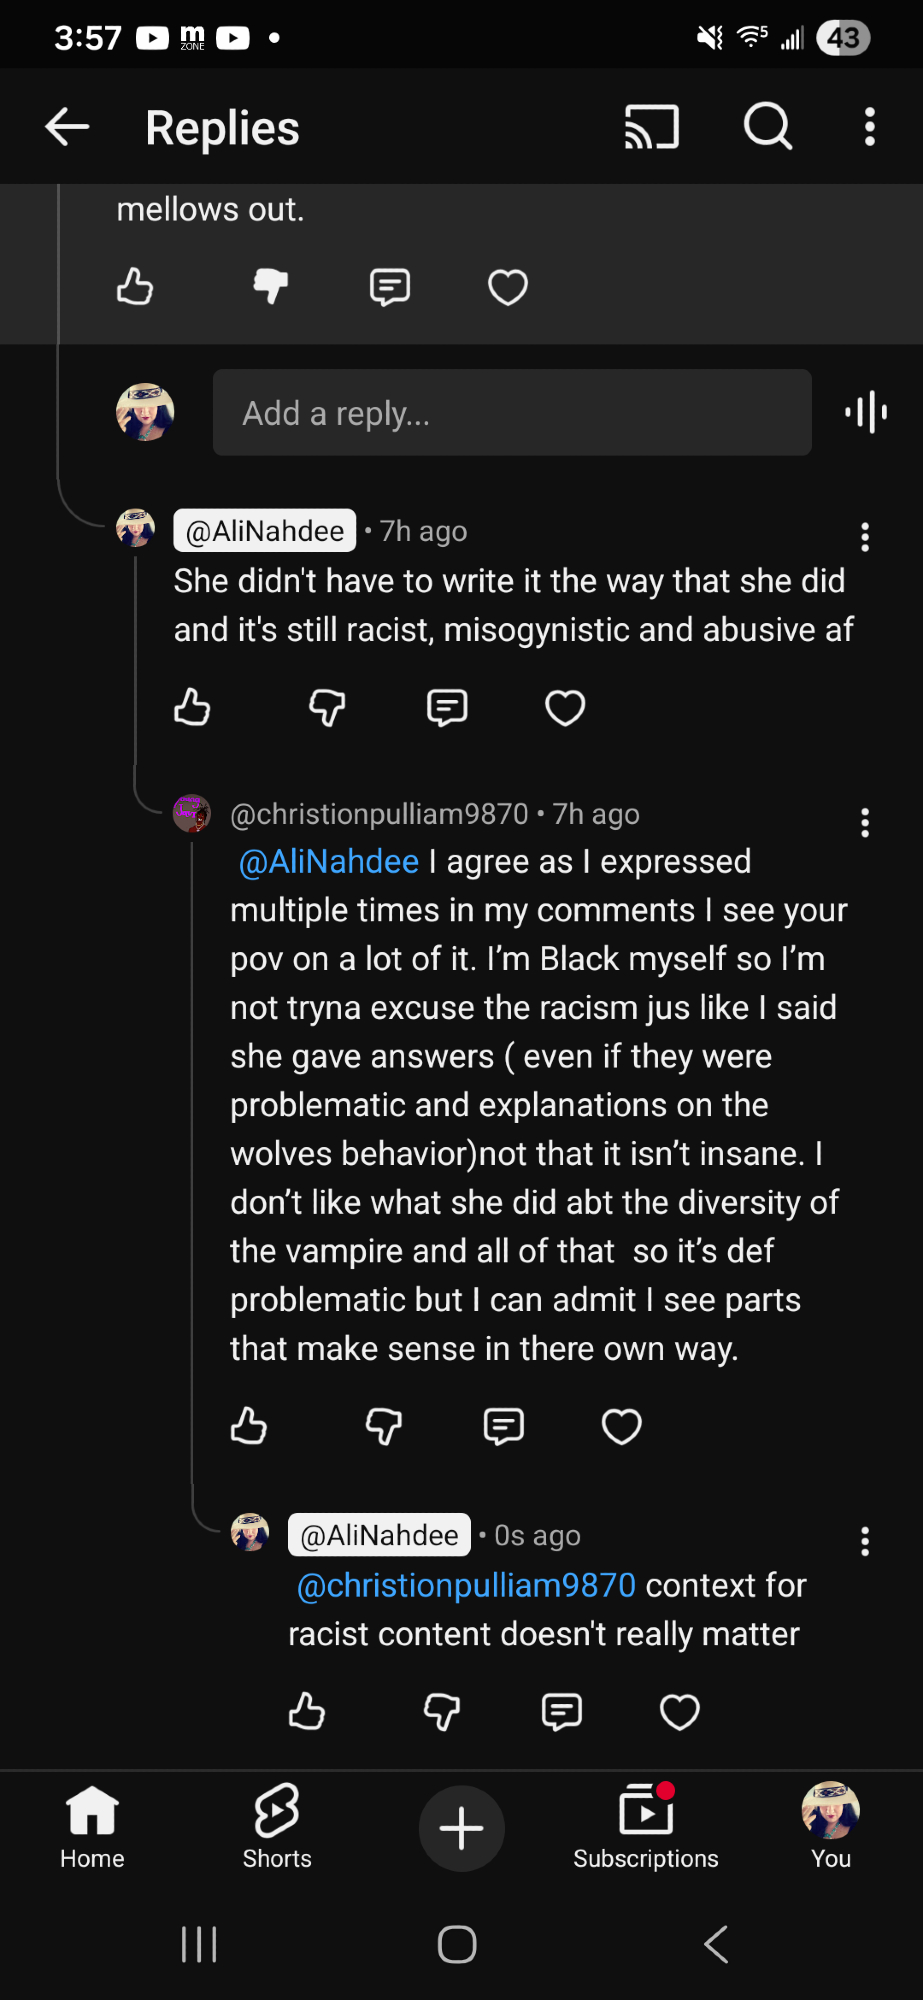The width and height of the screenshot is (923, 2000).
Task: Like AliNahdee's 7h ago comment
Action: tap(192, 708)
